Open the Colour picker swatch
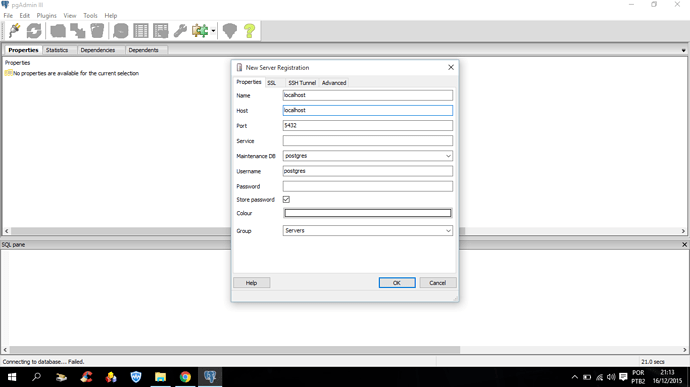 pyautogui.click(x=367, y=213)
